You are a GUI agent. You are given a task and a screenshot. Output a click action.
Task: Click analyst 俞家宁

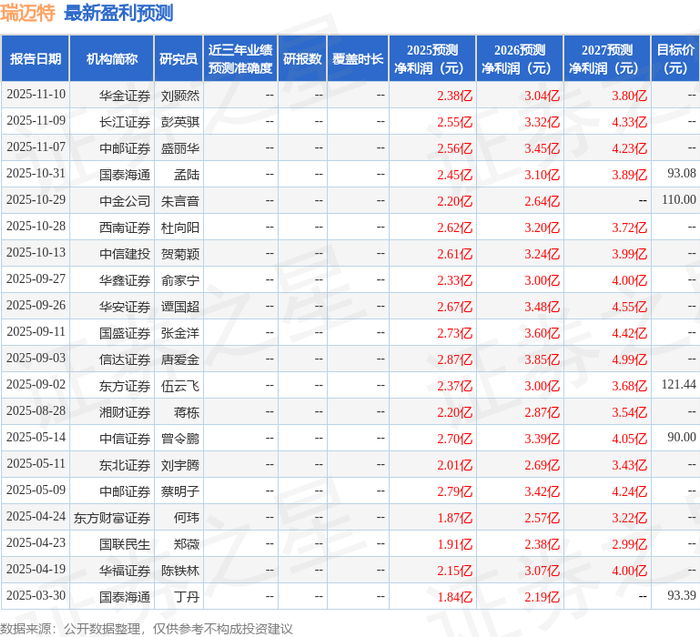[180, 280]
